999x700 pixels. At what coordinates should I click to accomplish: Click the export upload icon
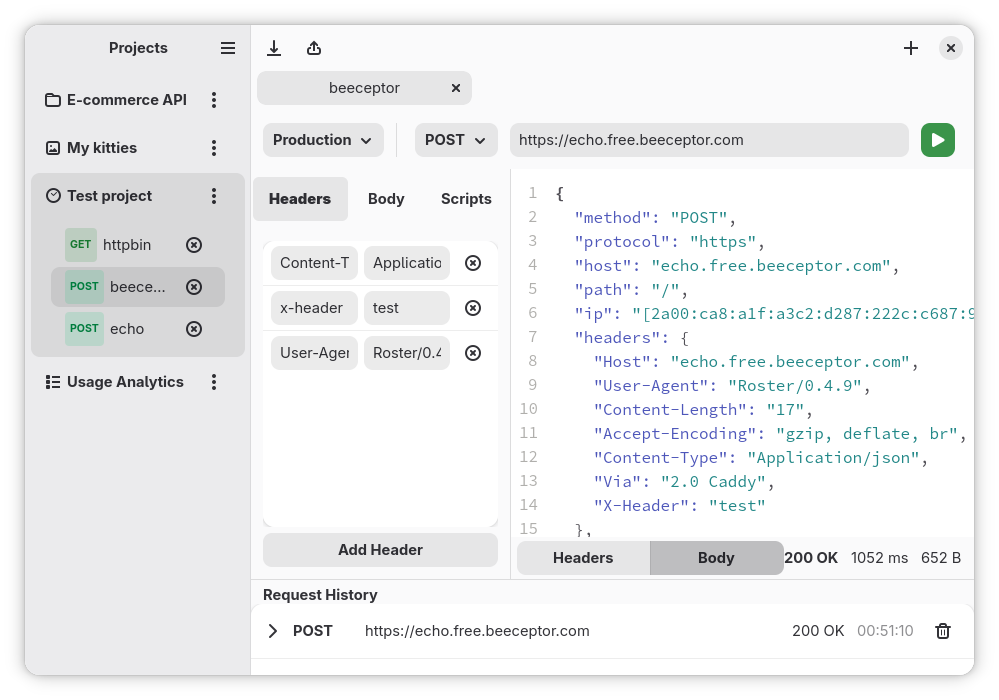[313, 48]
